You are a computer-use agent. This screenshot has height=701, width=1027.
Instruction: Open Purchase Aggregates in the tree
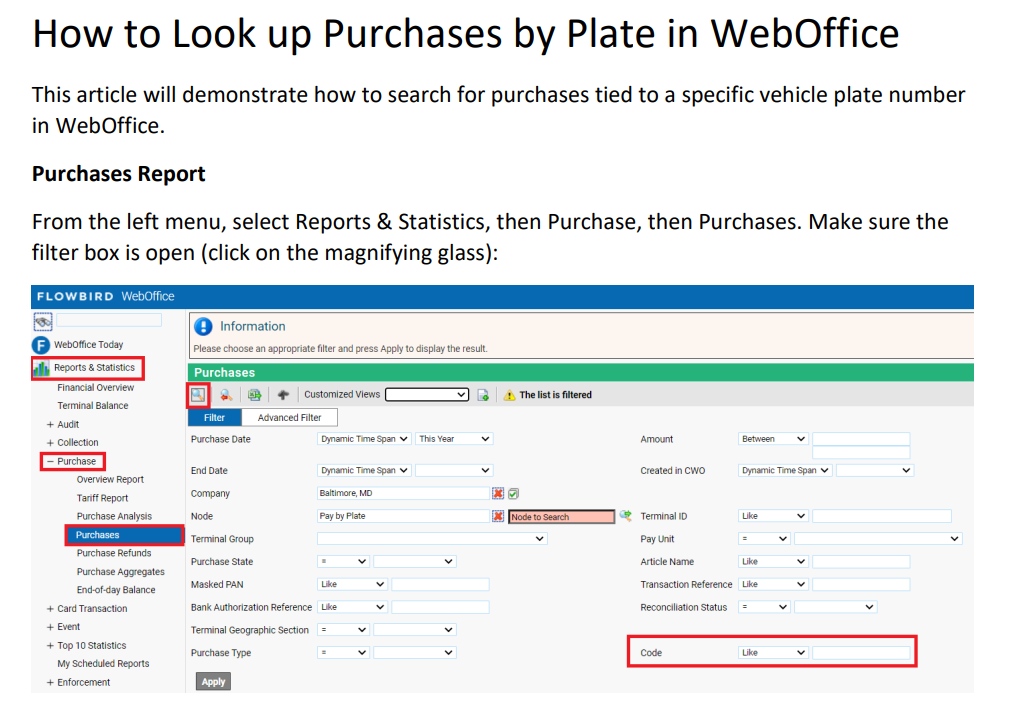pyautogui.click(x=121, y=572)
